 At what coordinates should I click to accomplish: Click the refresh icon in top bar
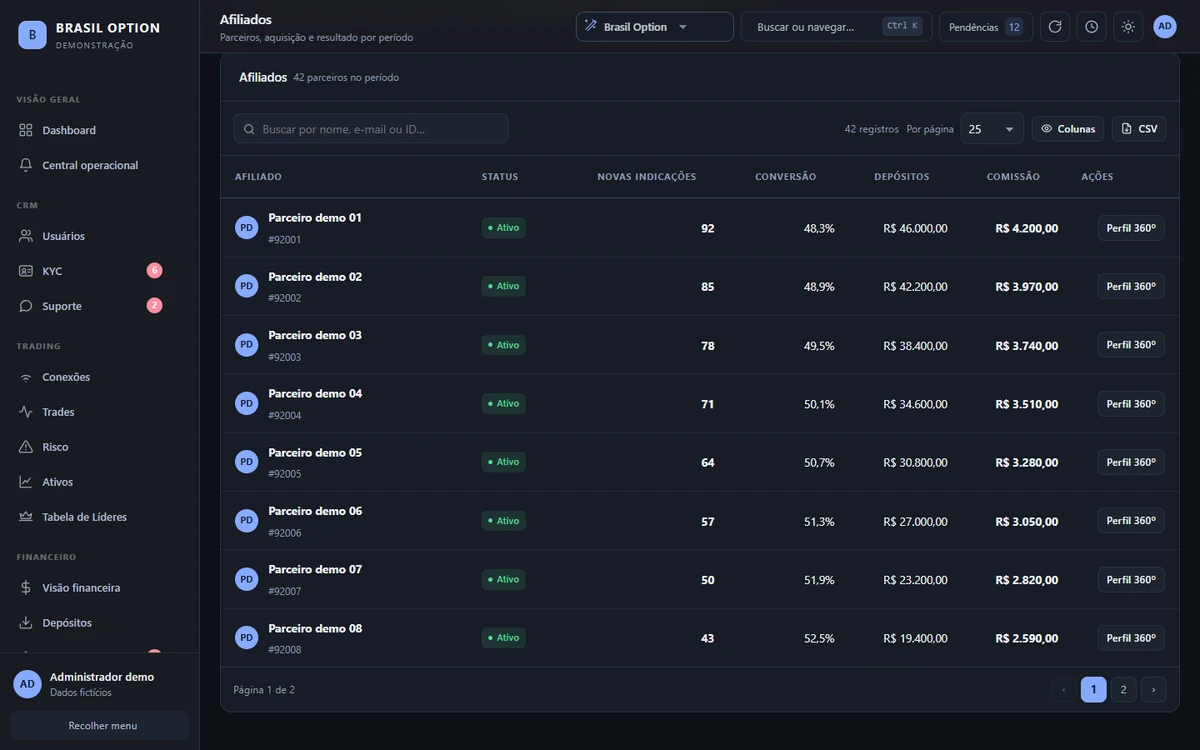click(1055, 27)
